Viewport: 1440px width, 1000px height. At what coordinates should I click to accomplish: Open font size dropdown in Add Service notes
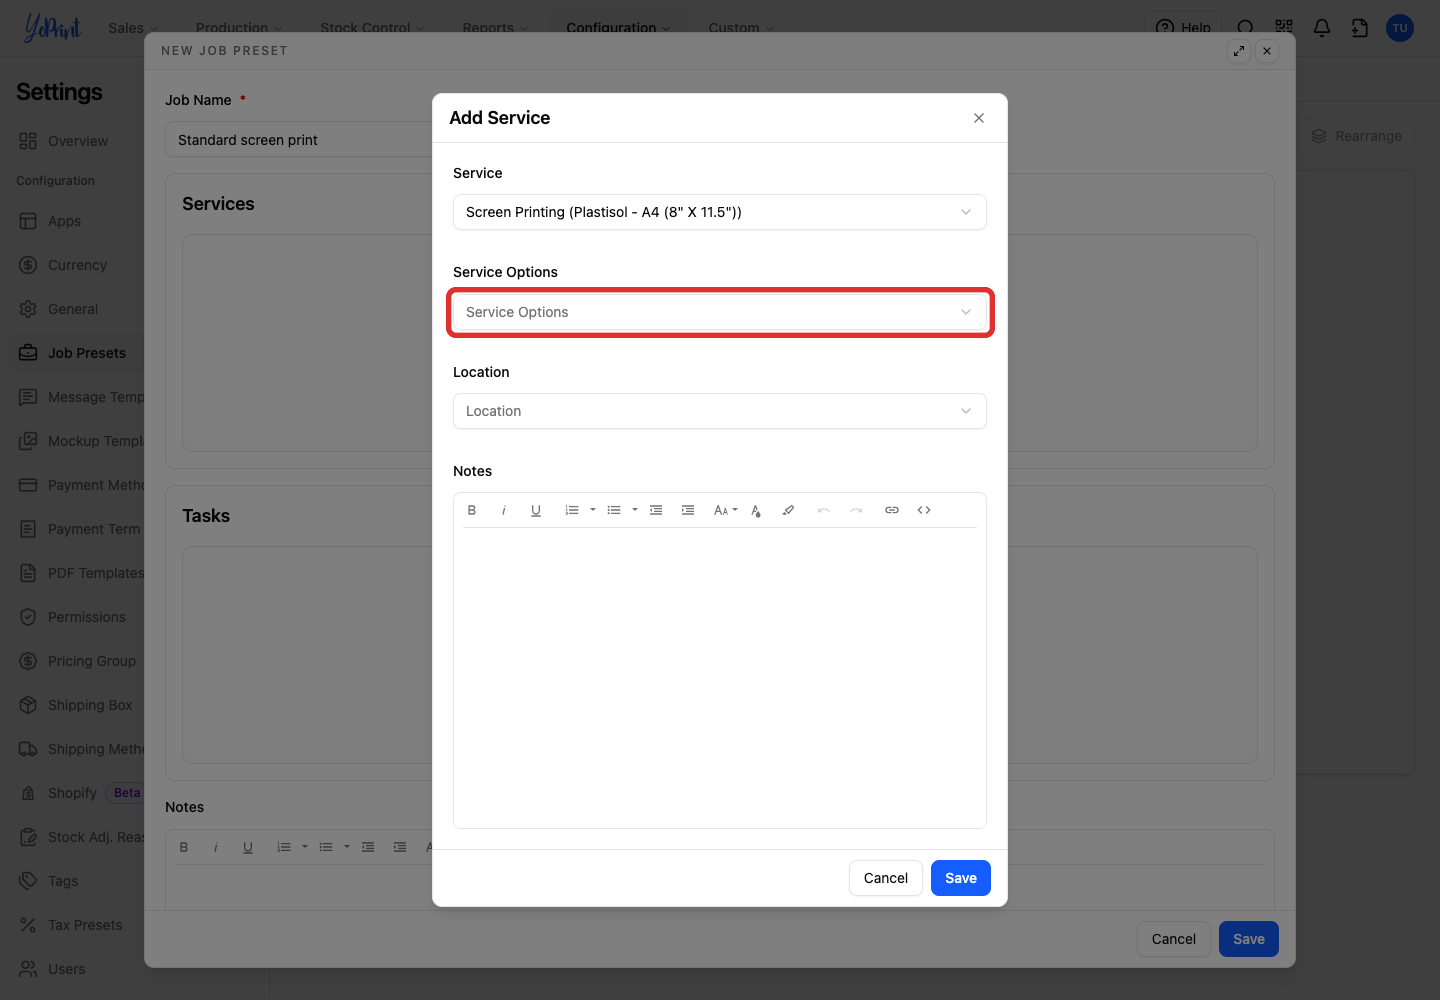(725, 510)
